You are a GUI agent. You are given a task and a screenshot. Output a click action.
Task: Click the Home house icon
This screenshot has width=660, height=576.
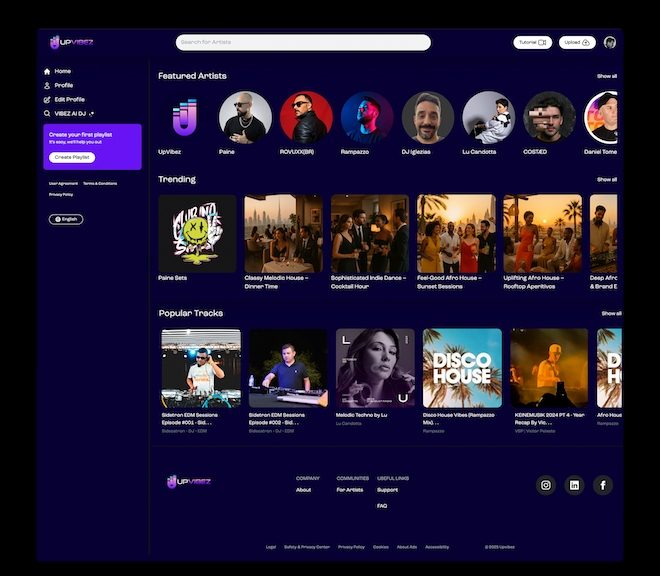click(47, 72)
